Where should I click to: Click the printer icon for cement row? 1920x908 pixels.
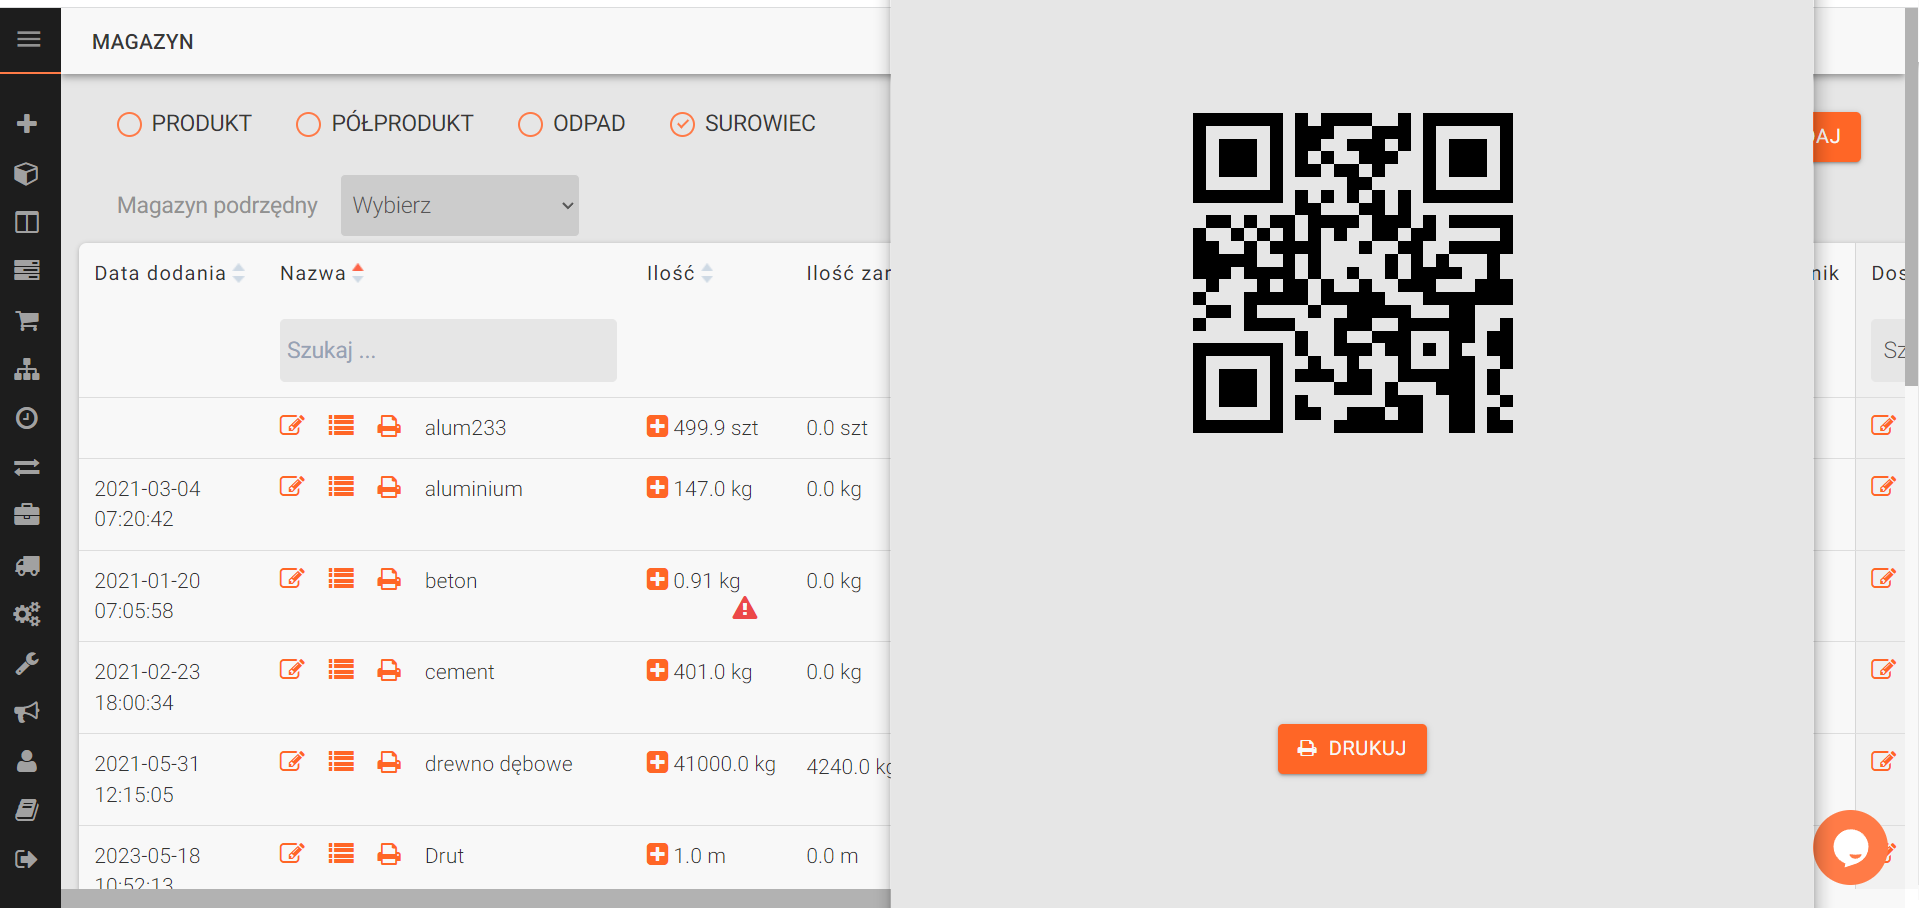pyautogui.click(x=389, y=670)
